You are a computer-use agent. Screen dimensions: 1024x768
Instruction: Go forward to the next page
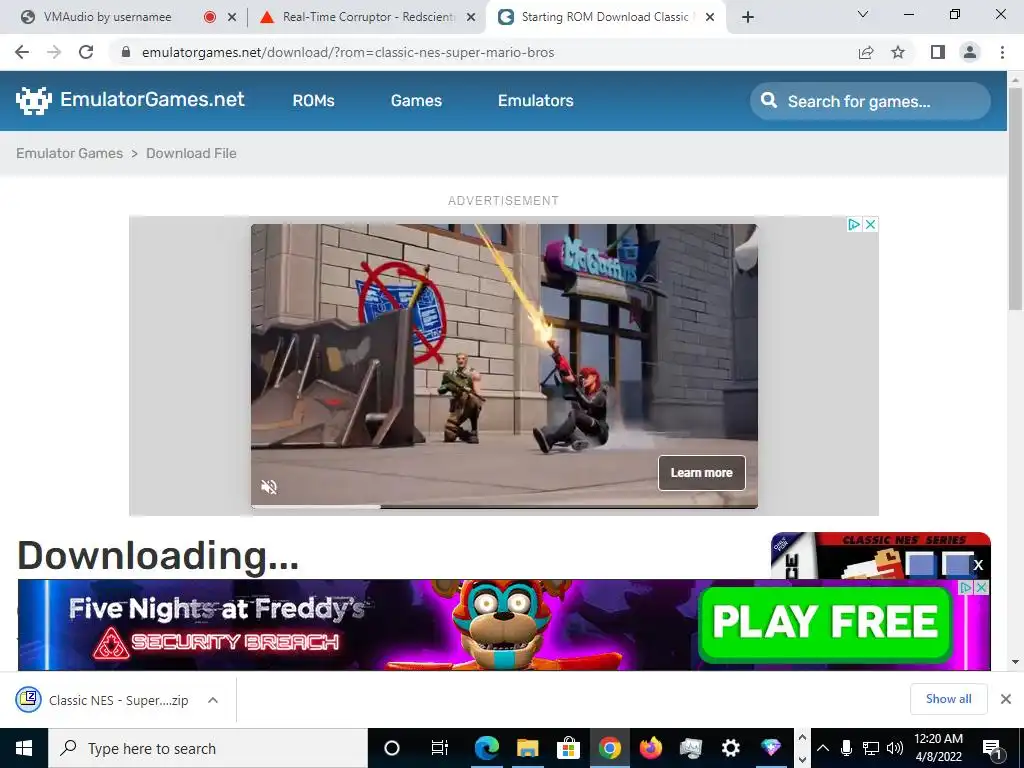point(54,52)
